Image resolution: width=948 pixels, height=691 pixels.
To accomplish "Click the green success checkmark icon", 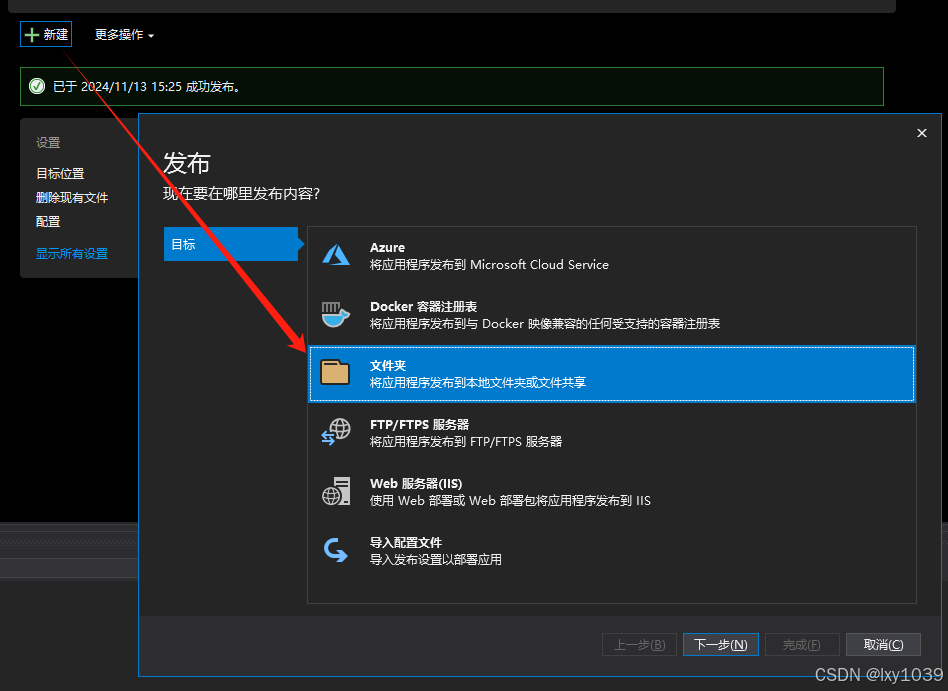I will coord(37,86).
